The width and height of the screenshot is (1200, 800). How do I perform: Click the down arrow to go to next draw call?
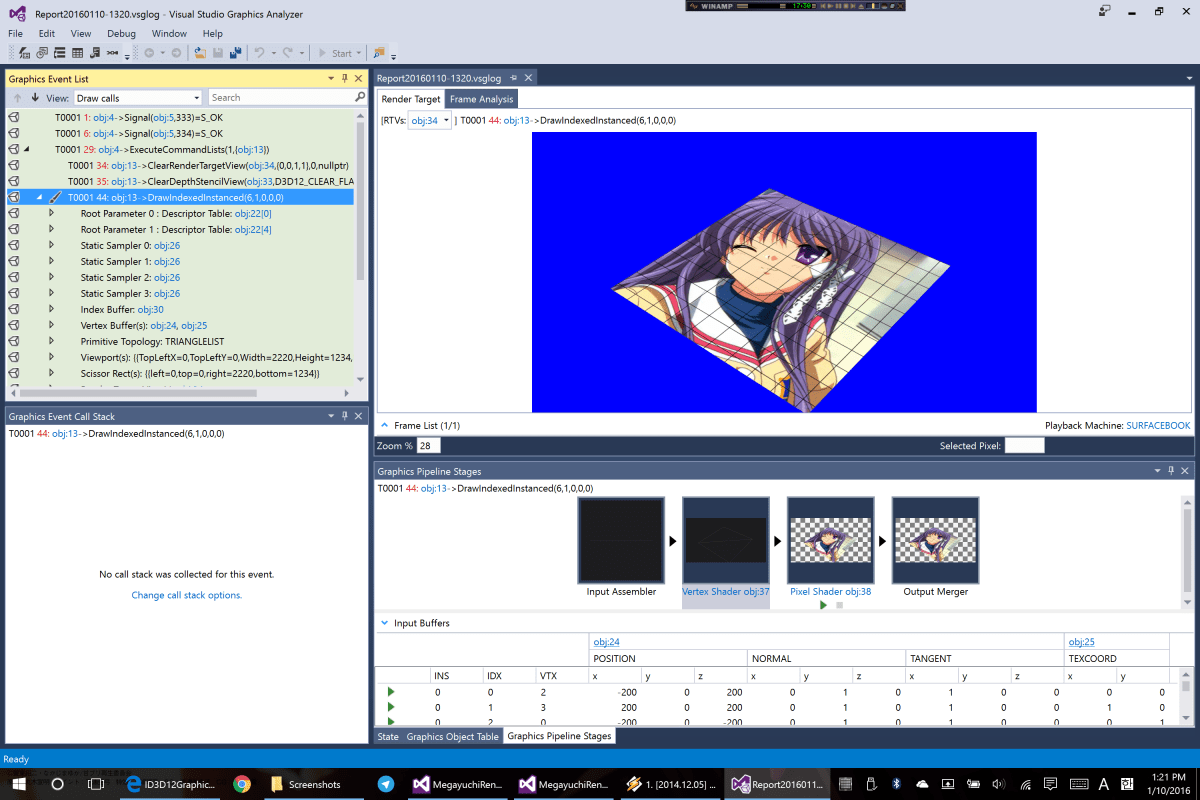(35, 98)
